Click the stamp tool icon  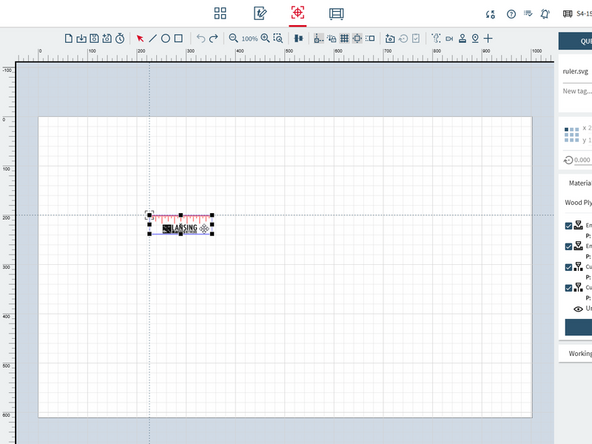pos(462,38)
